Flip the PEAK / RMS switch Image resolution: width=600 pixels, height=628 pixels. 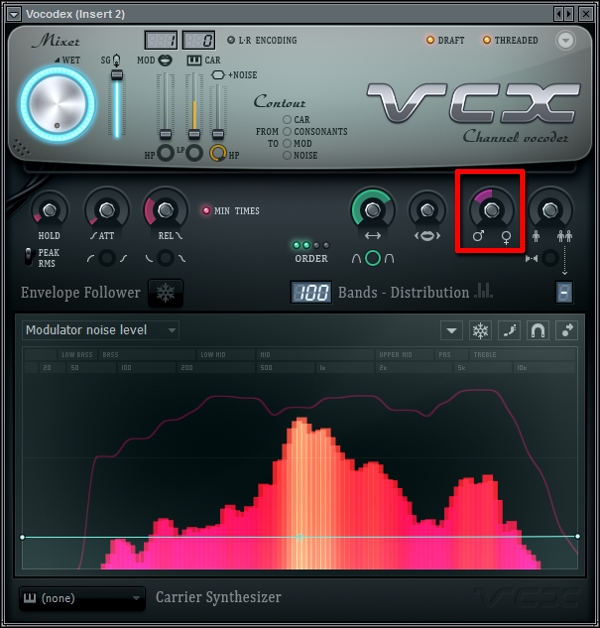(28, 257)
